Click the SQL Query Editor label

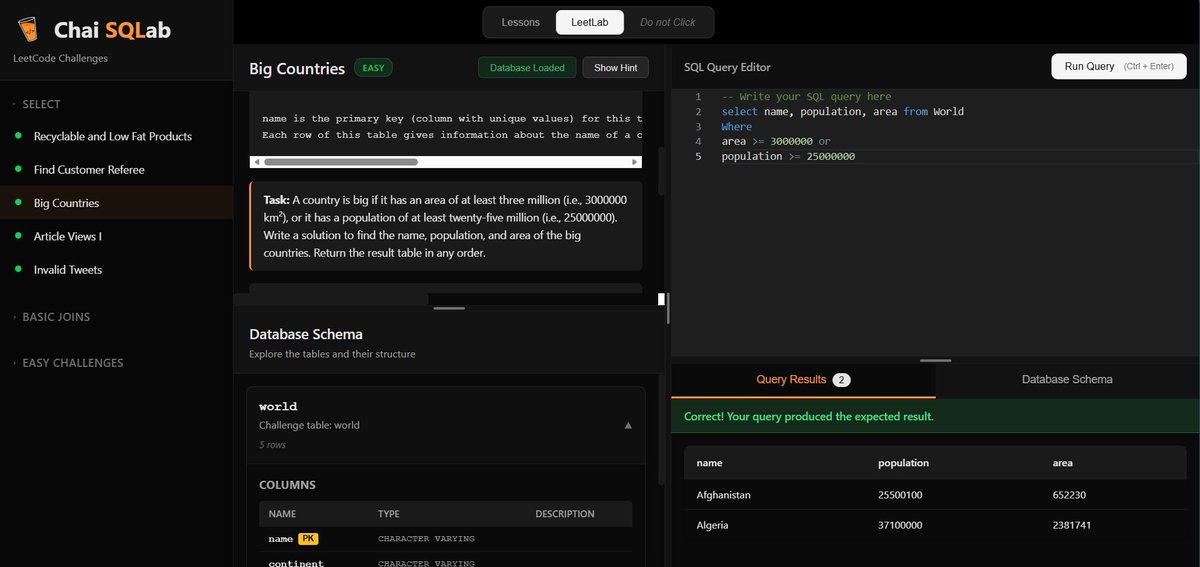pos(727,67)
